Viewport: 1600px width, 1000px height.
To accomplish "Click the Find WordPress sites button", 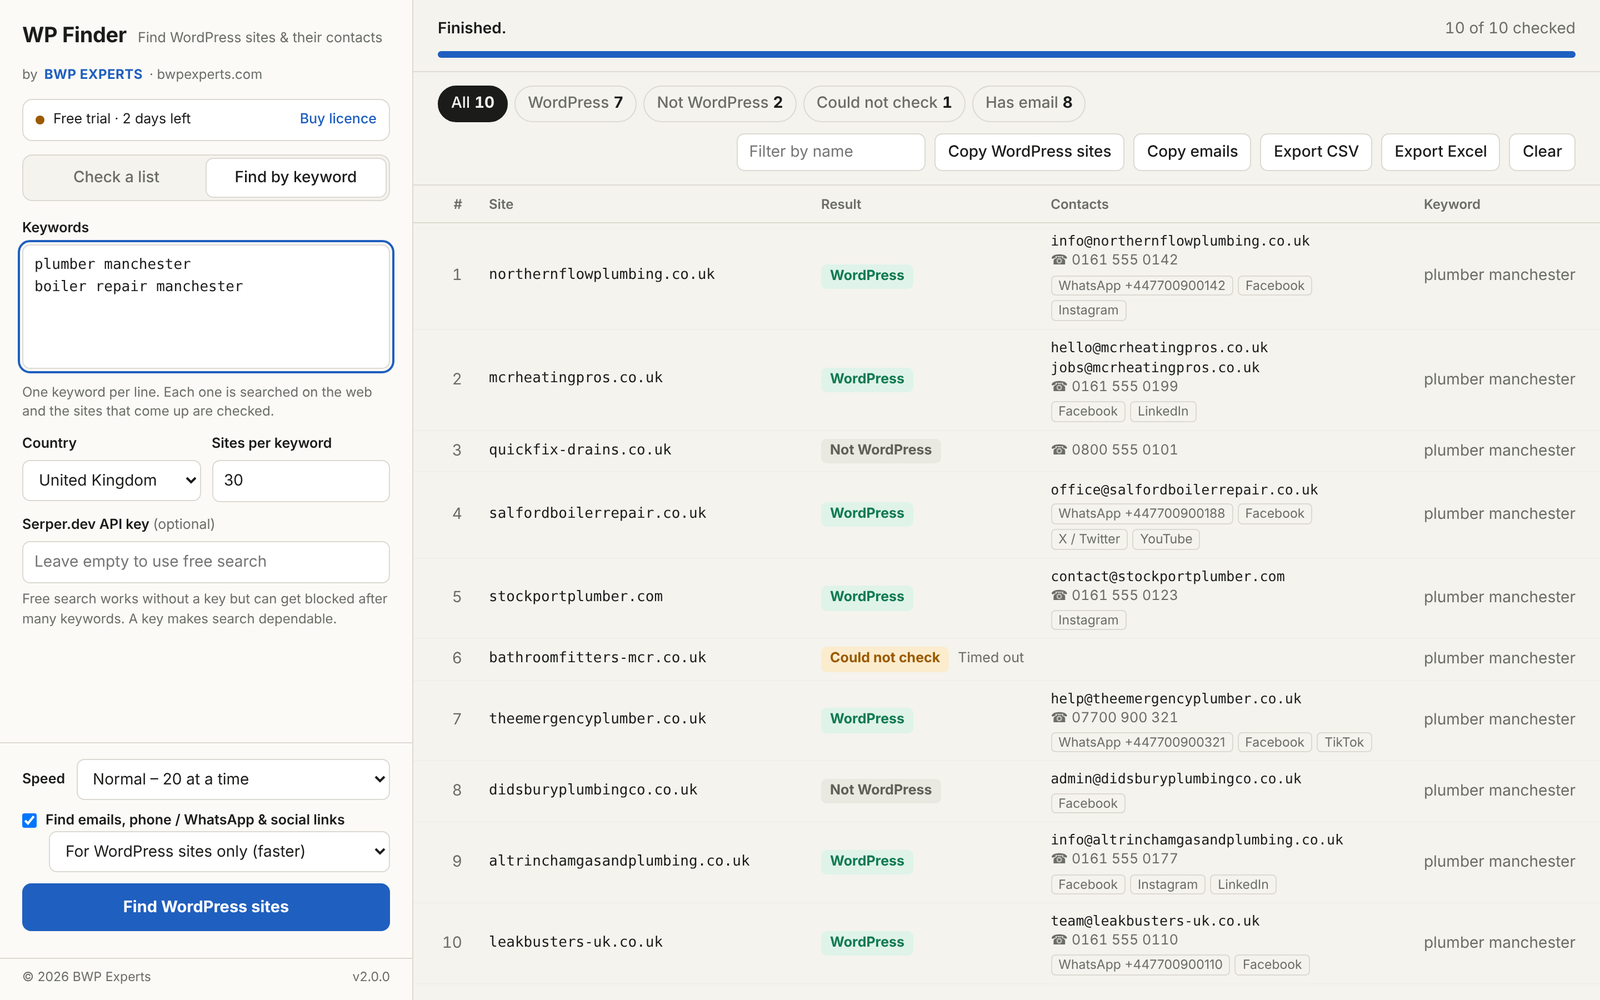I will coord(206,907).
